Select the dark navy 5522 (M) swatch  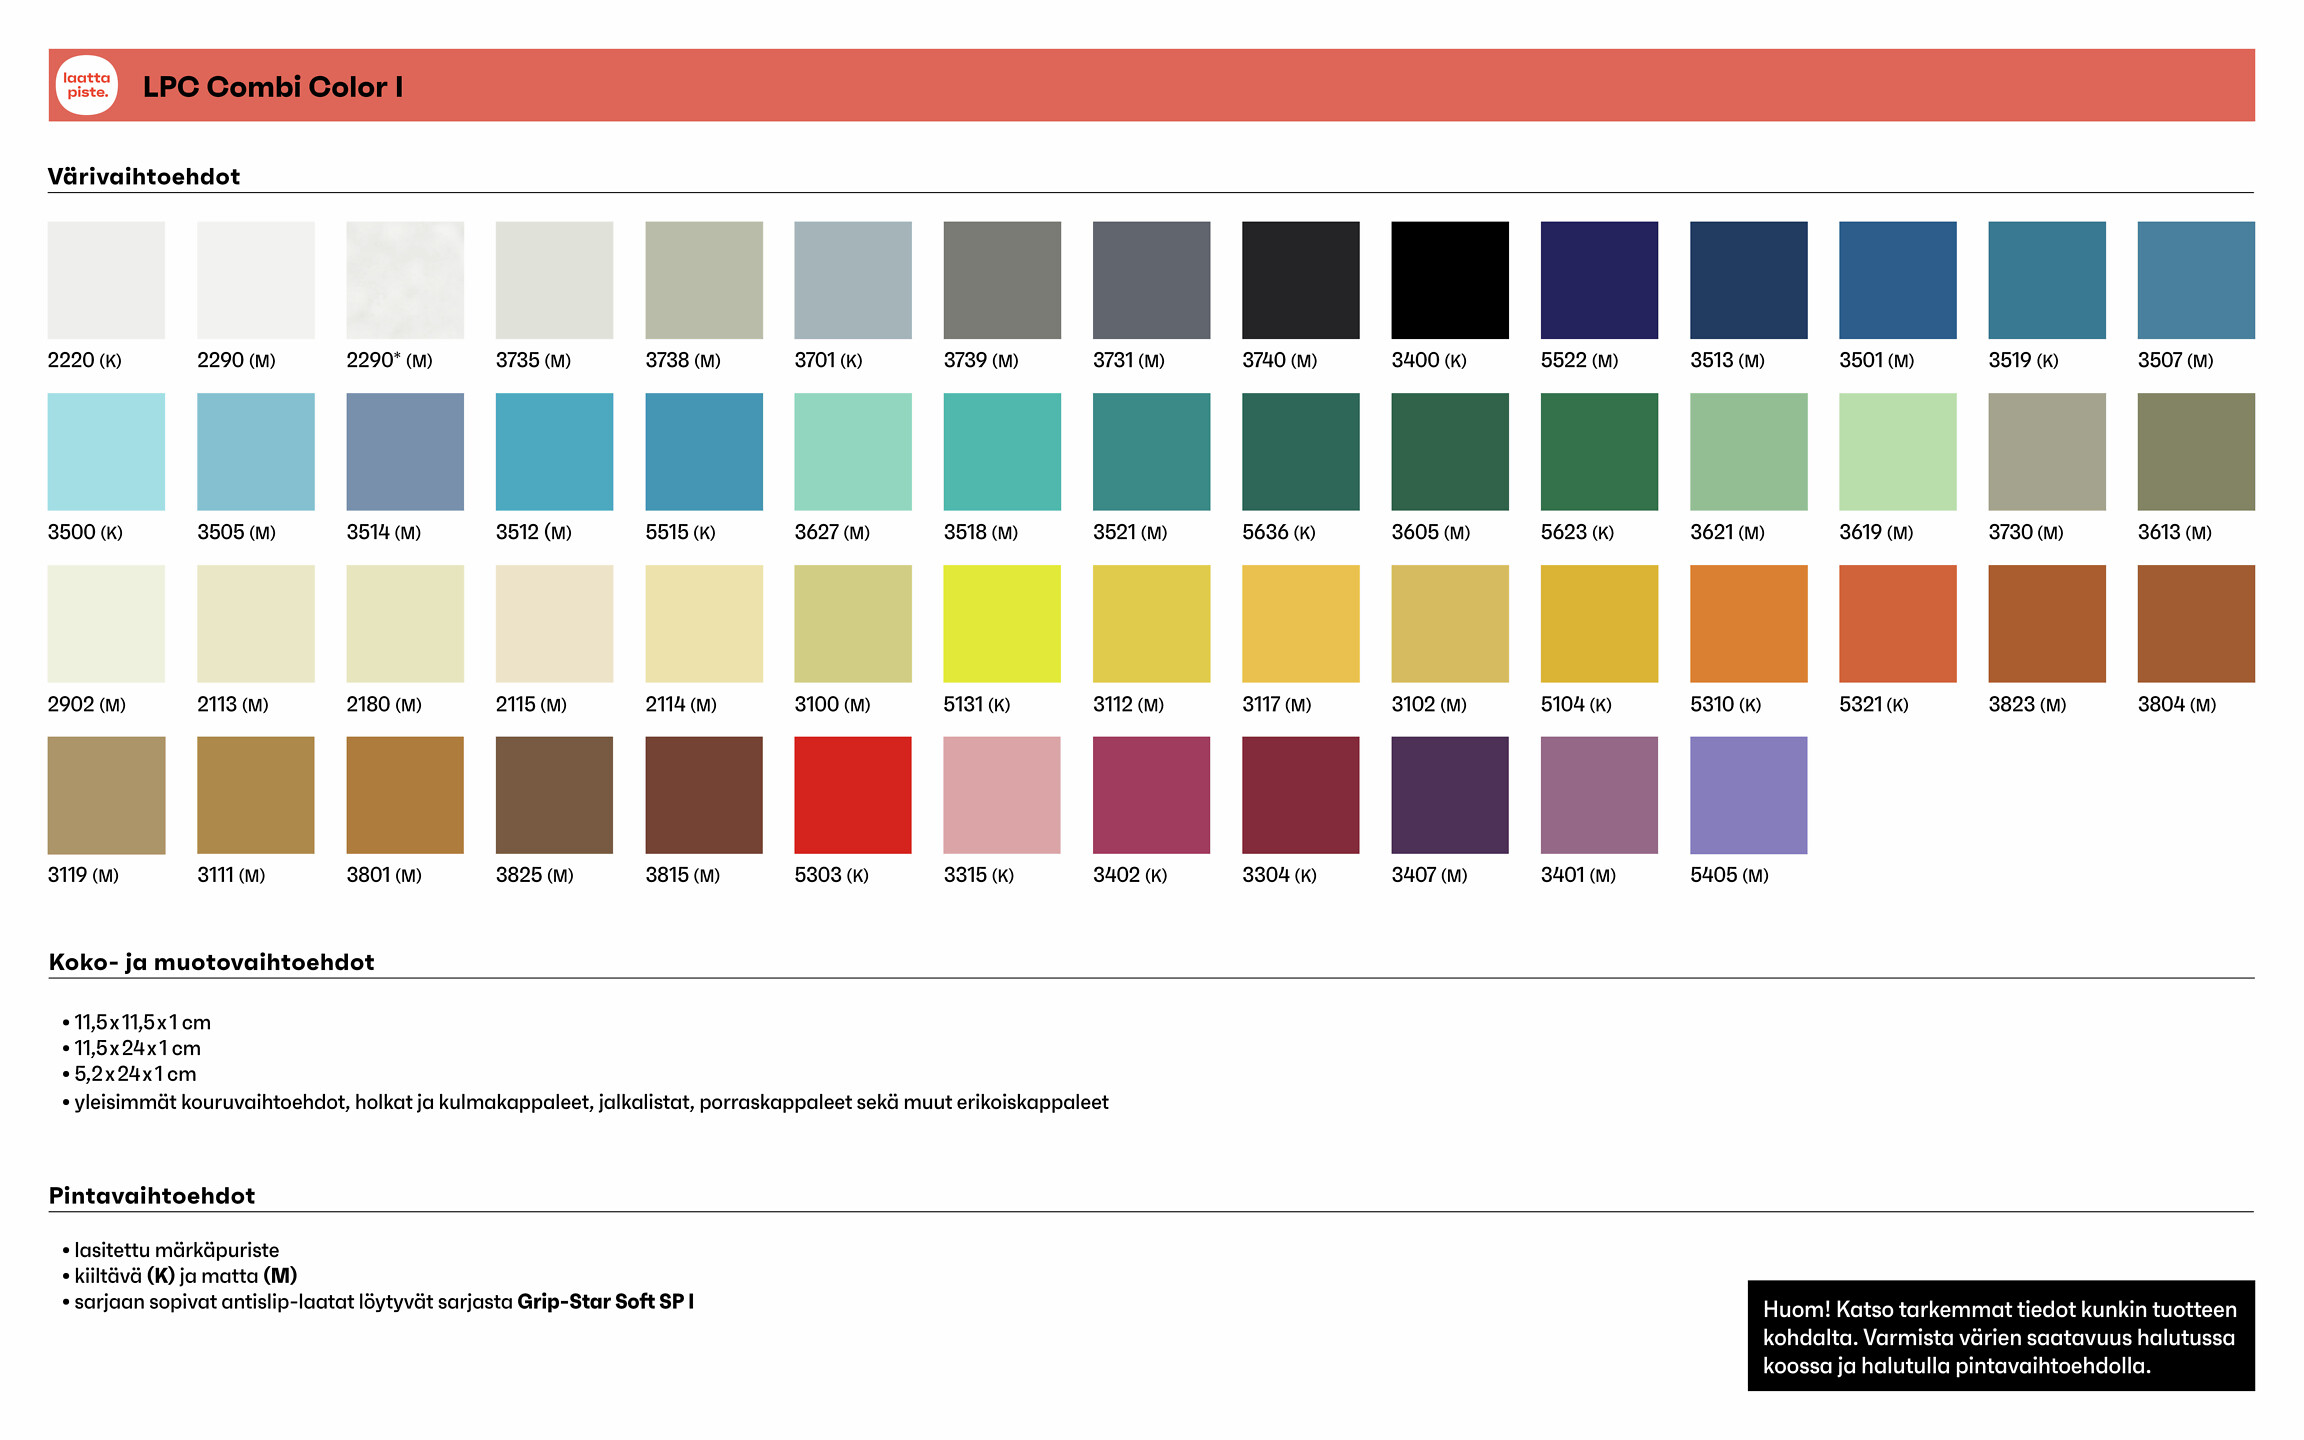coord(1598,280)
